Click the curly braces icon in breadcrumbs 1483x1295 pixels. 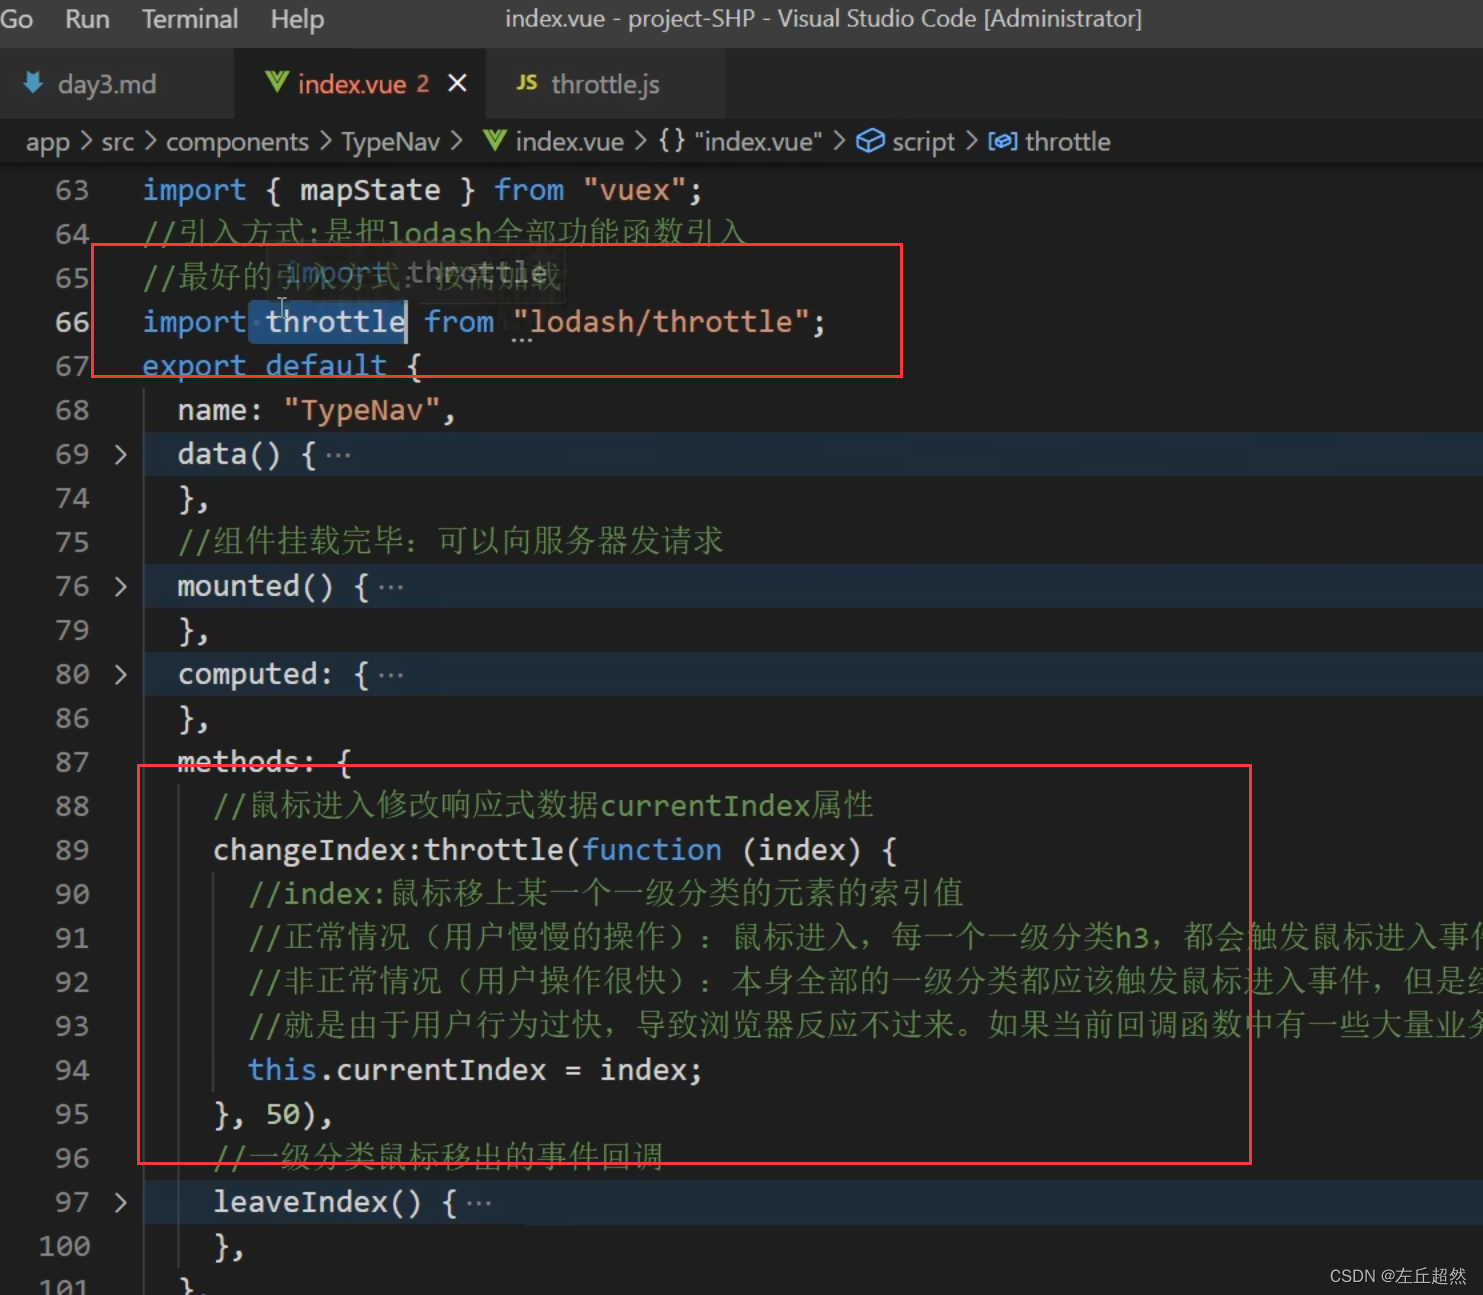[x=672, y=140]
